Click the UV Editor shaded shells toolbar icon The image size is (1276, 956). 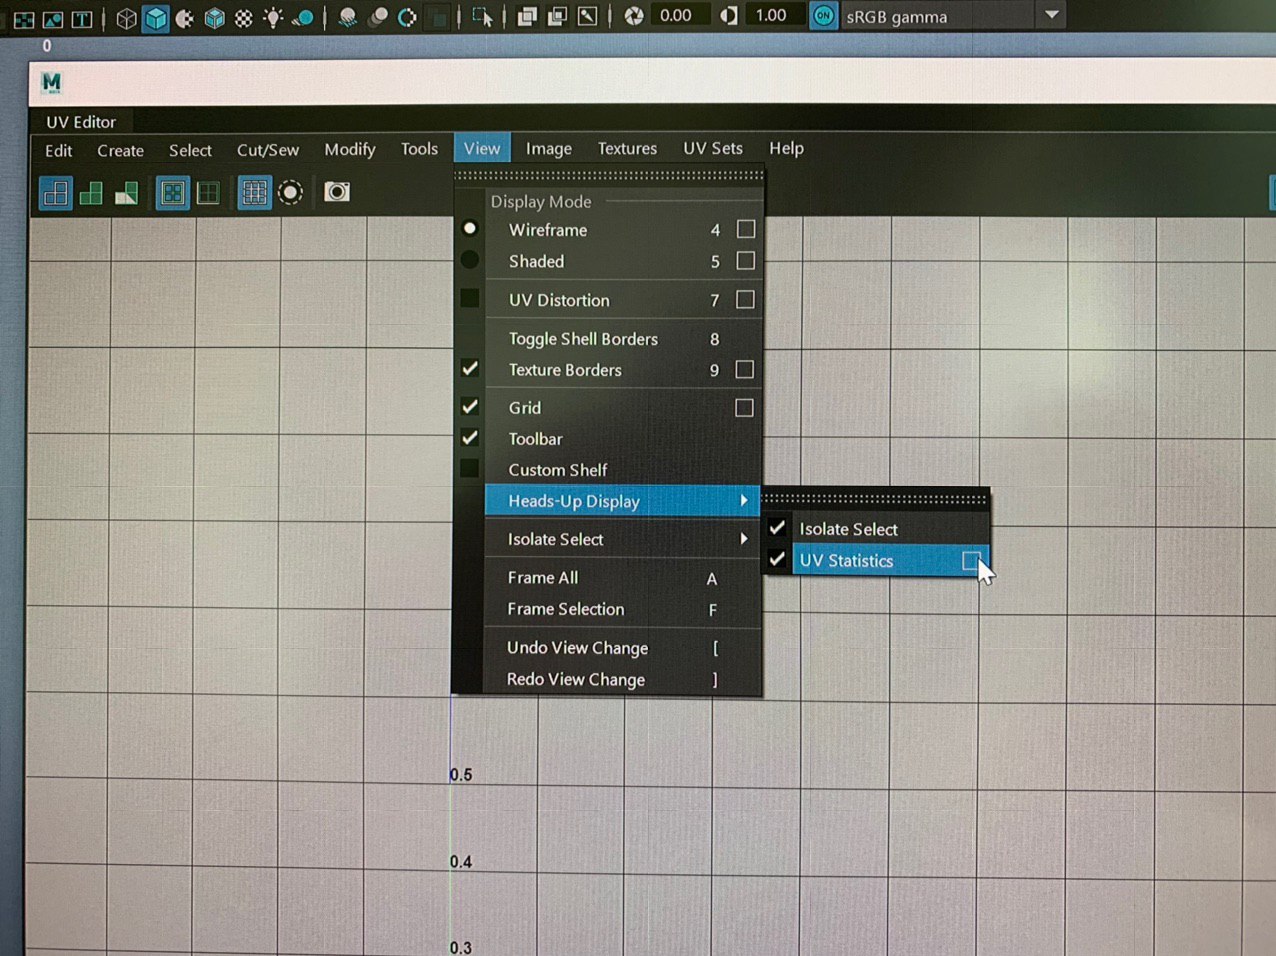(x=91, y=193)
